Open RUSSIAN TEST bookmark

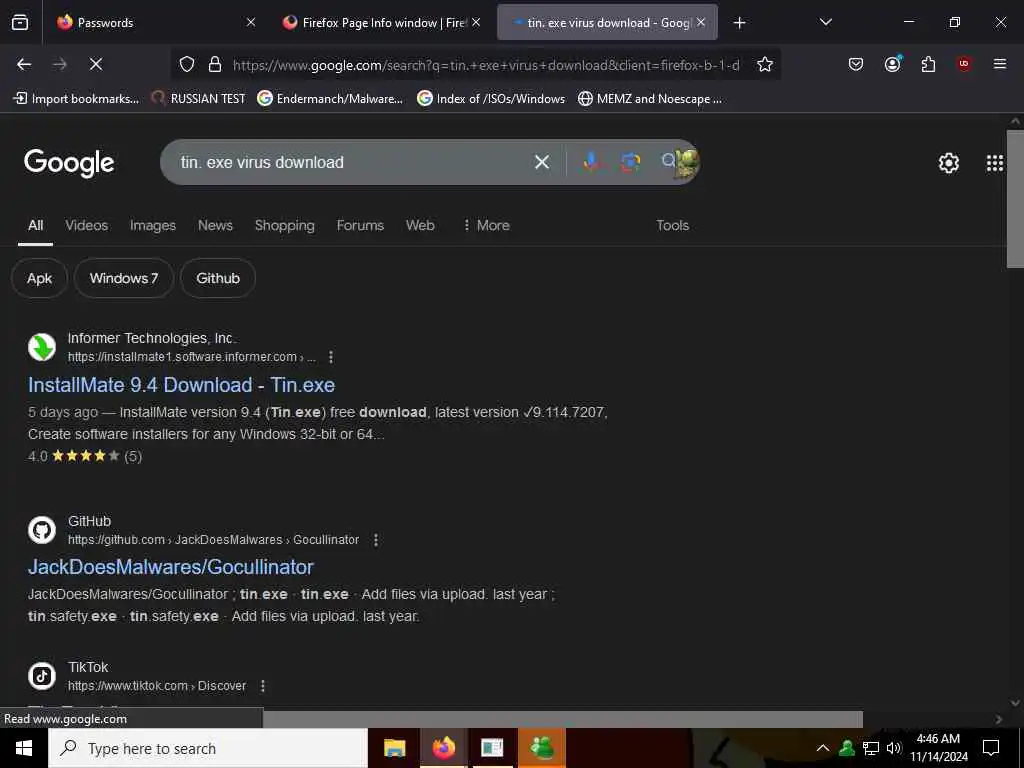pyautogui.click(x=199, y=99)
